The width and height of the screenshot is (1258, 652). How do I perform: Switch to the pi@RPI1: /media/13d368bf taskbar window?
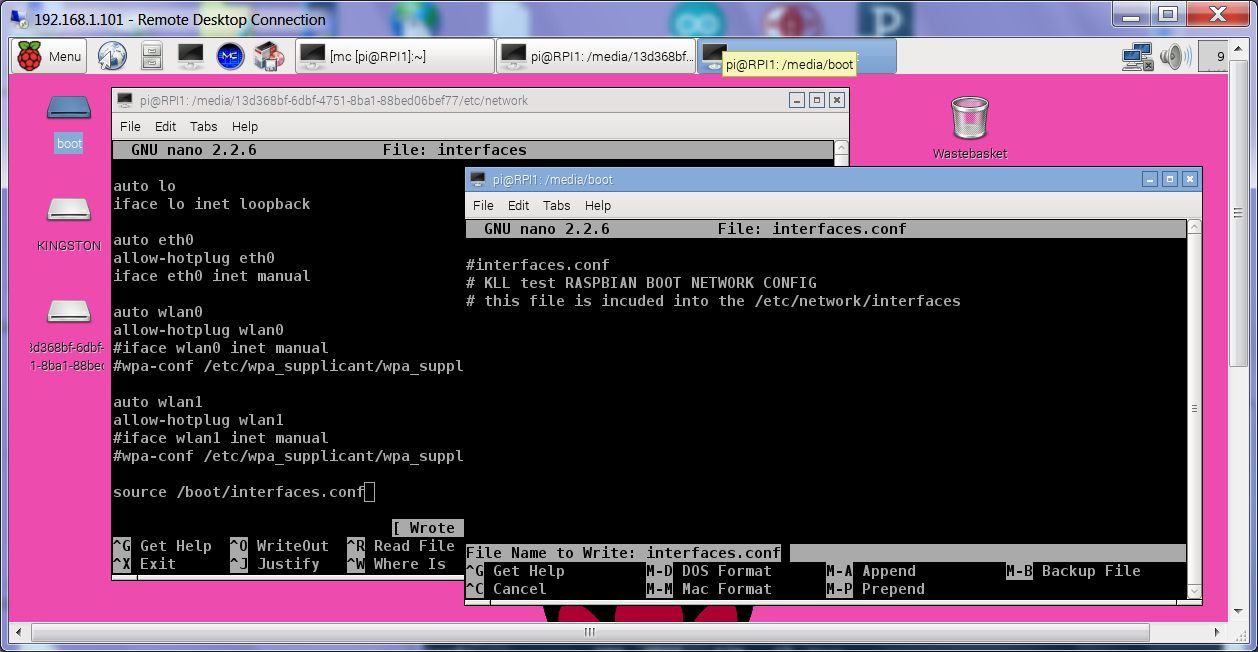pos(597,57)
